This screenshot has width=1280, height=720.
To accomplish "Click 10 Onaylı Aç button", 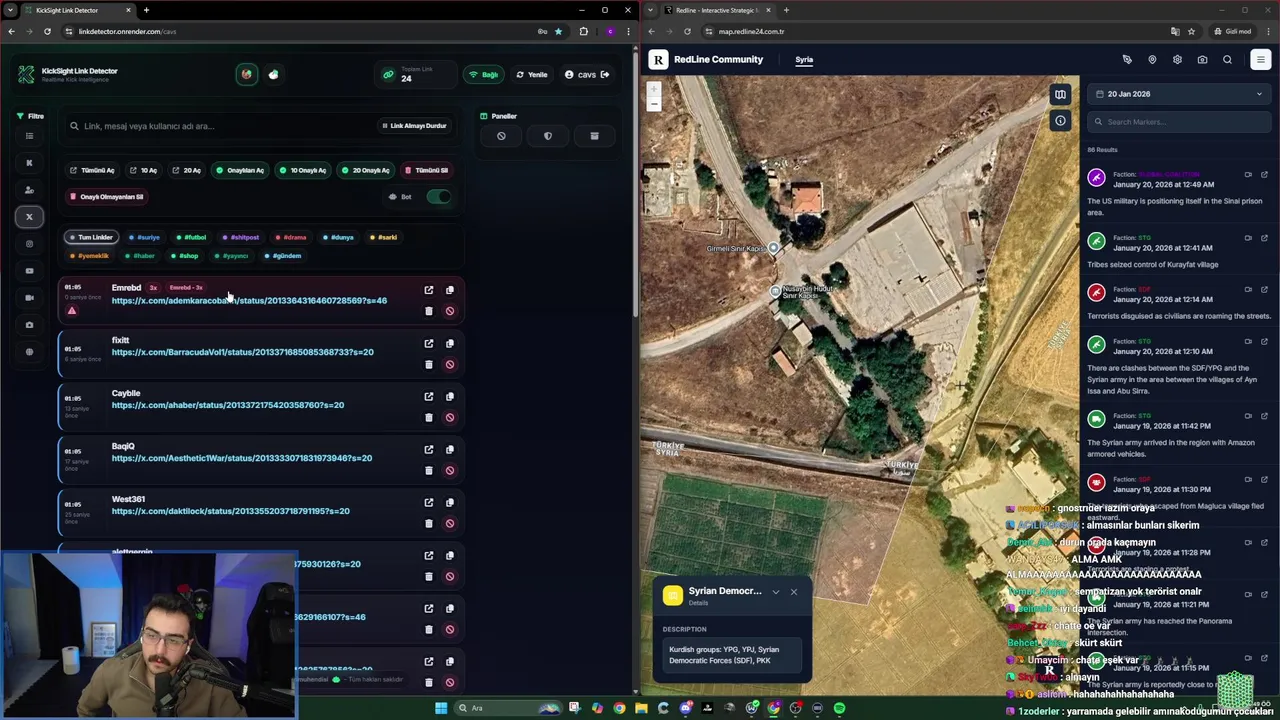I will (302, 170).
